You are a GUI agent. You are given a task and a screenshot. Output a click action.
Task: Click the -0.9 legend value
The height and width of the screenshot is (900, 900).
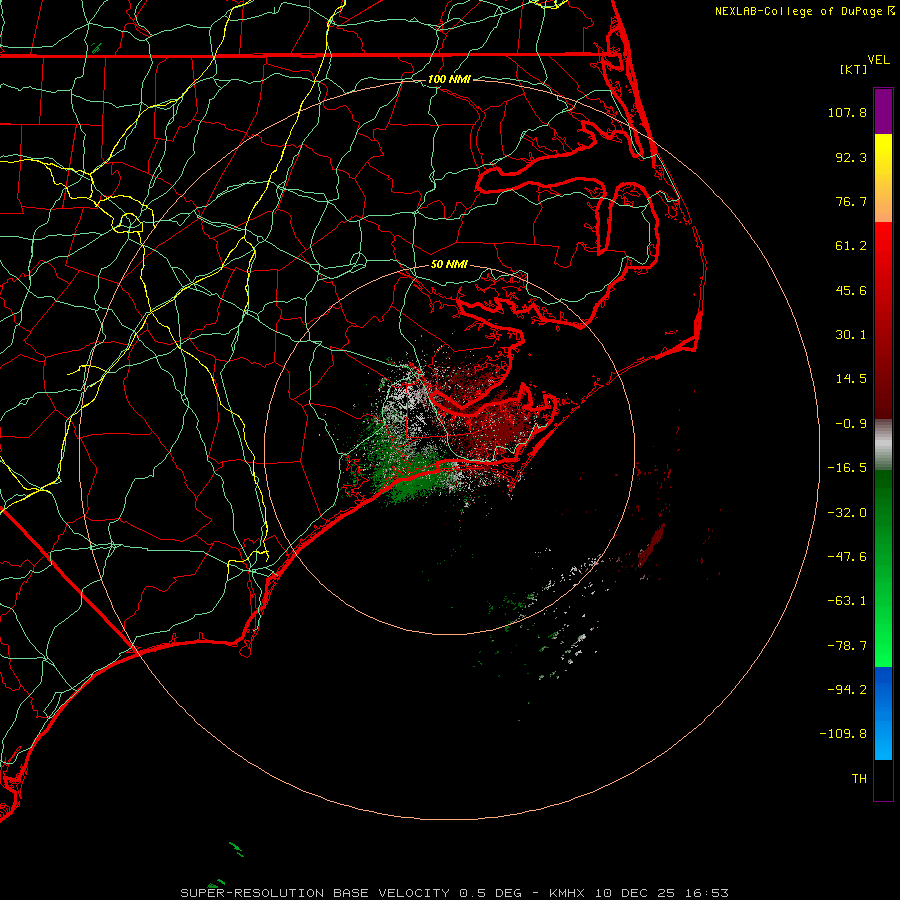click(x=851, y=424)
